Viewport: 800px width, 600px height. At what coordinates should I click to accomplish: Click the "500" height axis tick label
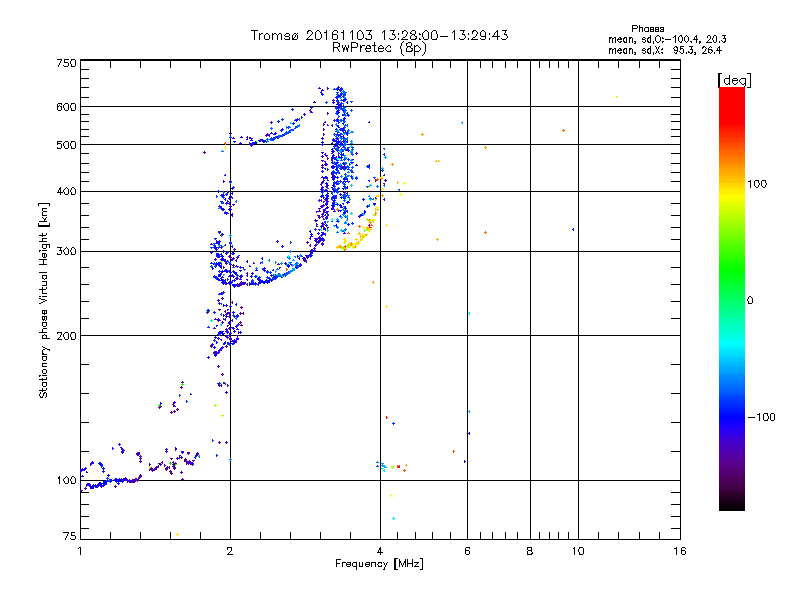66,145
